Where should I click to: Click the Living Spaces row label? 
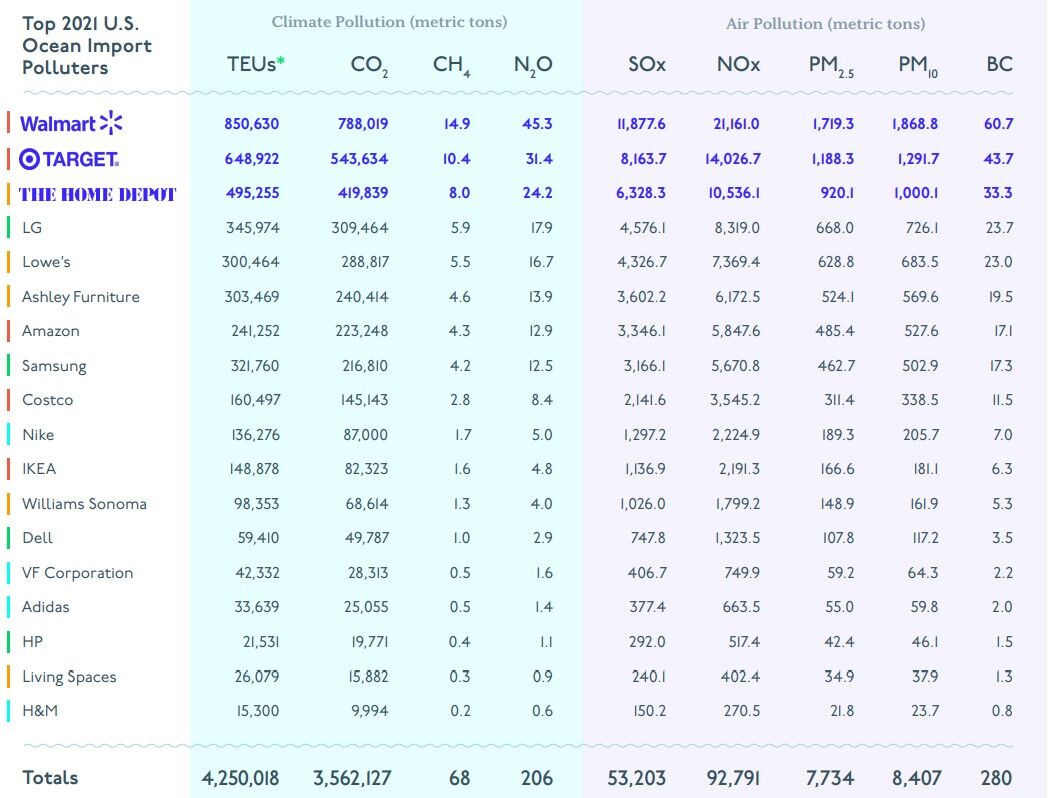(69, 677)
